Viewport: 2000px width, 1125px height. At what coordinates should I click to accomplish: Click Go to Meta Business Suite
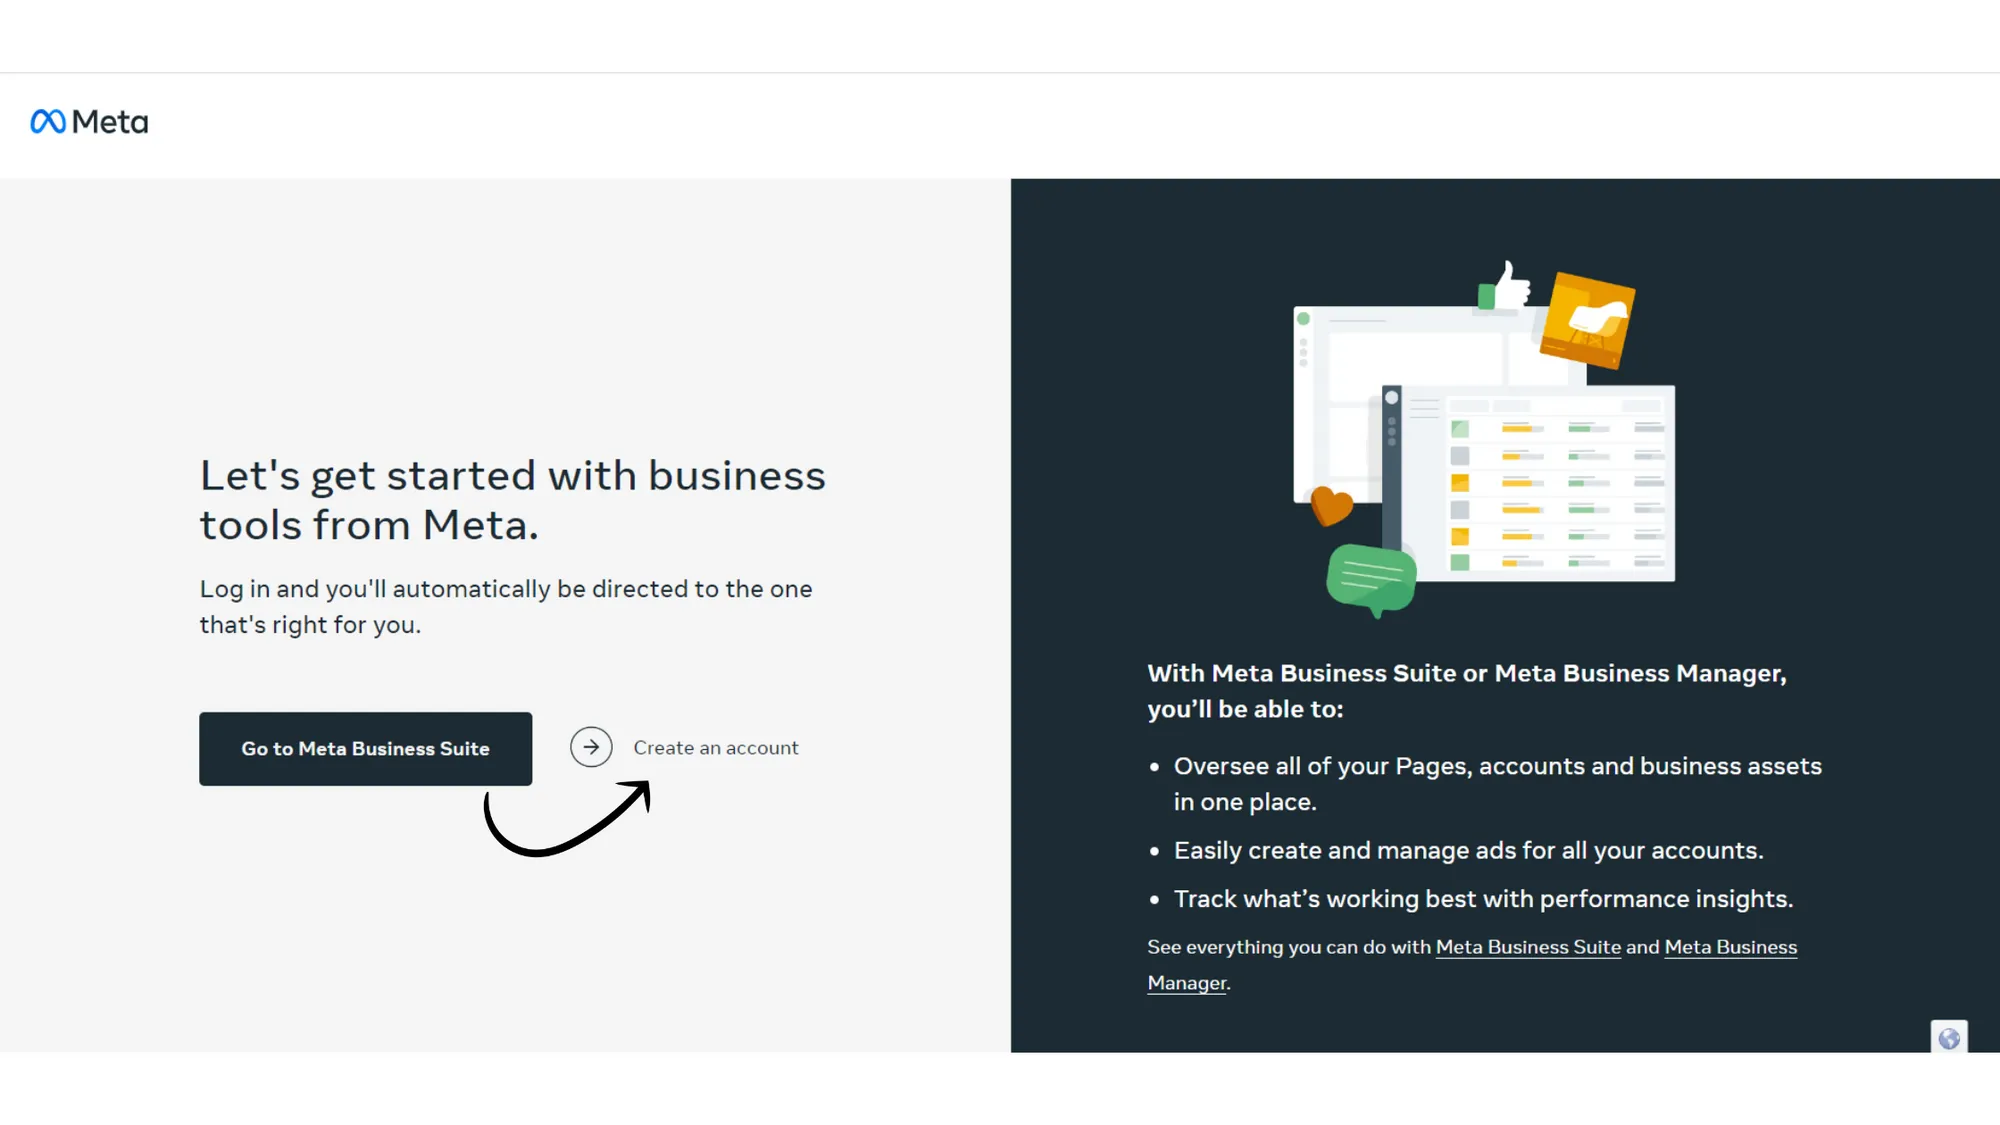(x=365, y=748)
